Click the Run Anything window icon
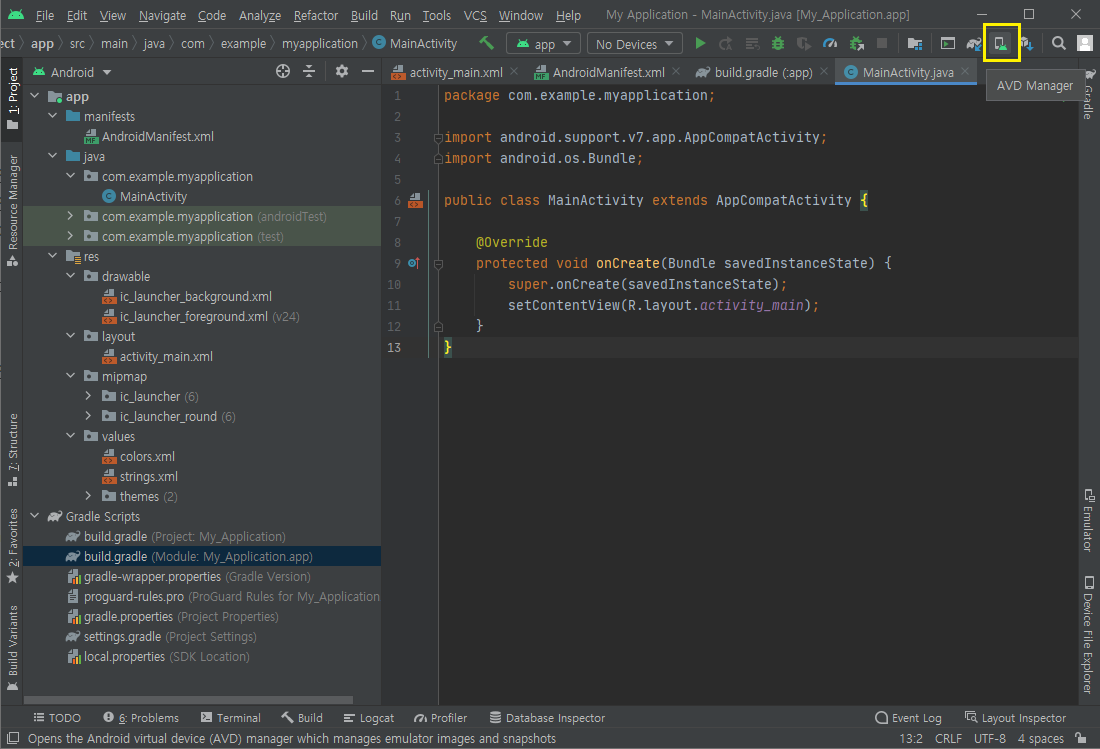The image size is (1100, 749). click(948, 43)
